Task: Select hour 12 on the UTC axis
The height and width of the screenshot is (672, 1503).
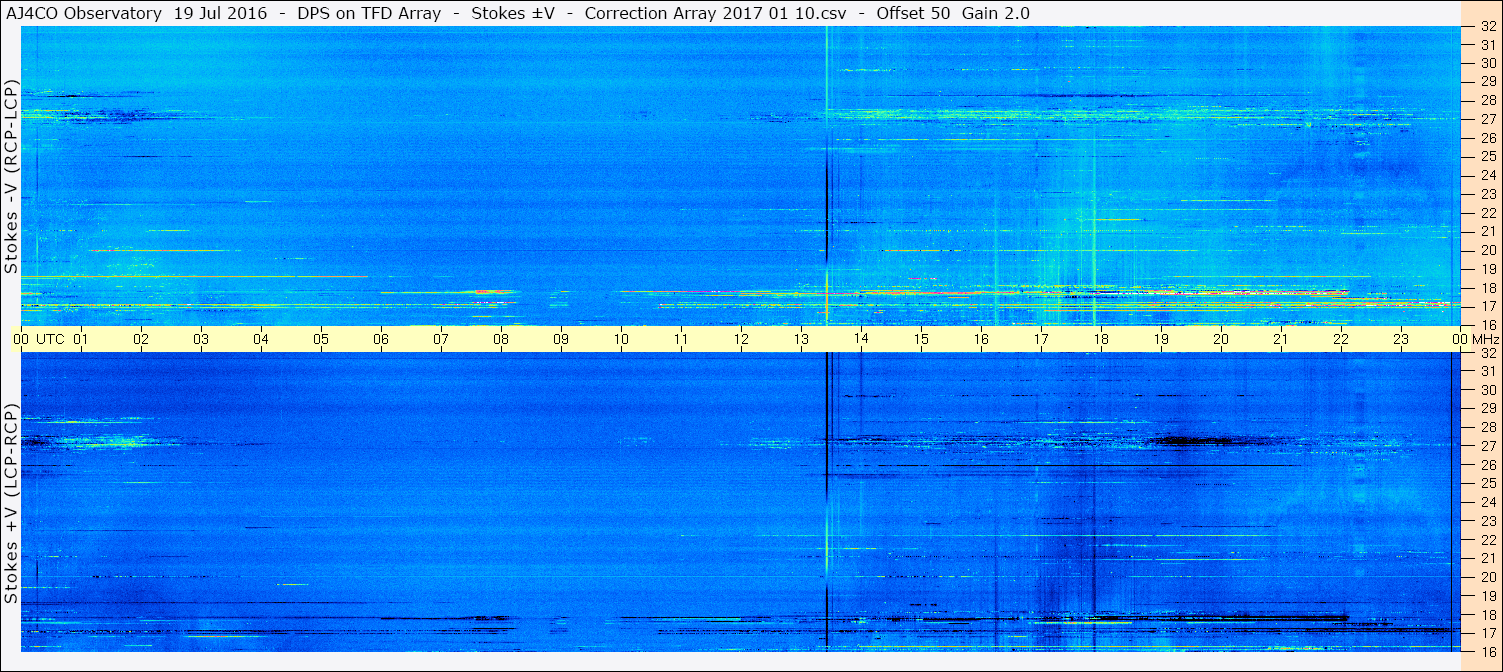Action: point(741,339)
